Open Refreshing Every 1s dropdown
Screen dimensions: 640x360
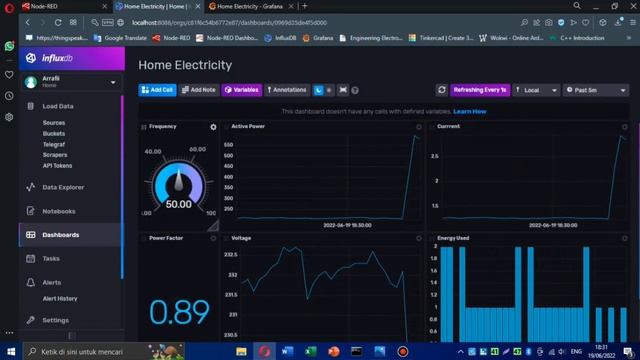click(480, 90)
